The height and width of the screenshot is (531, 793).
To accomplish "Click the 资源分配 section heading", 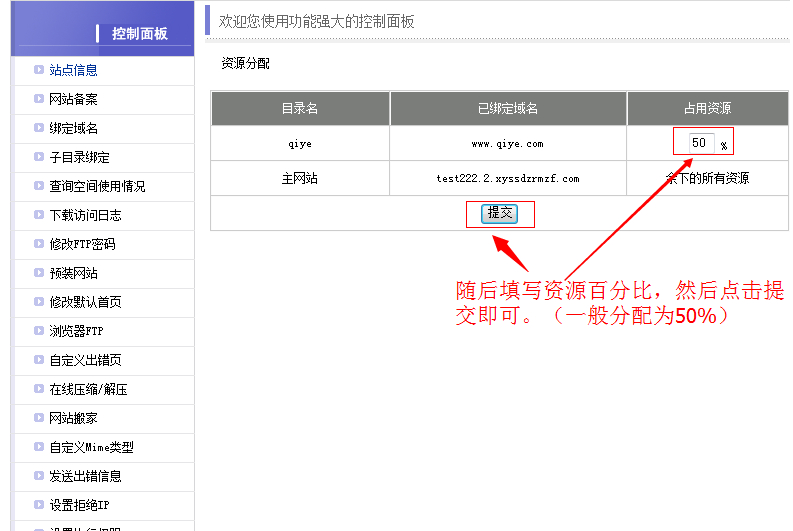I will point(245,63).
